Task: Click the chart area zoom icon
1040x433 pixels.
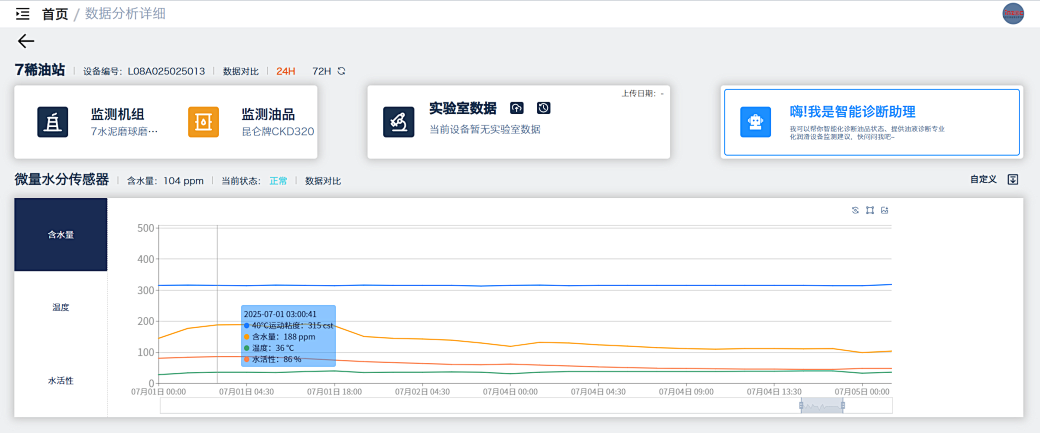Action: point(870,210)
